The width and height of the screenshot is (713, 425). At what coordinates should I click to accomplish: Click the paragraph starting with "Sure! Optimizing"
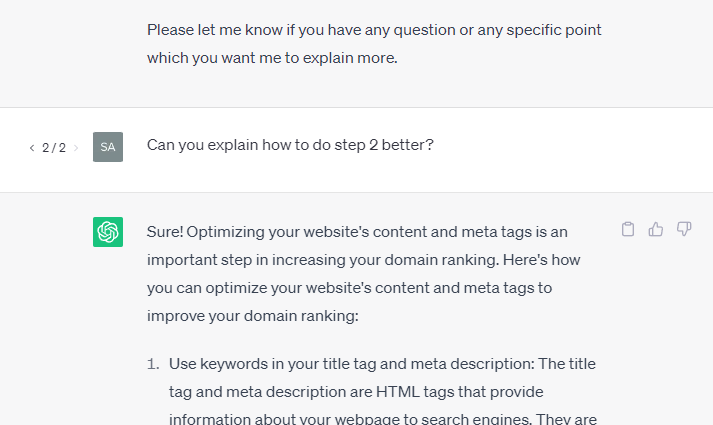(x=357, y=260)
